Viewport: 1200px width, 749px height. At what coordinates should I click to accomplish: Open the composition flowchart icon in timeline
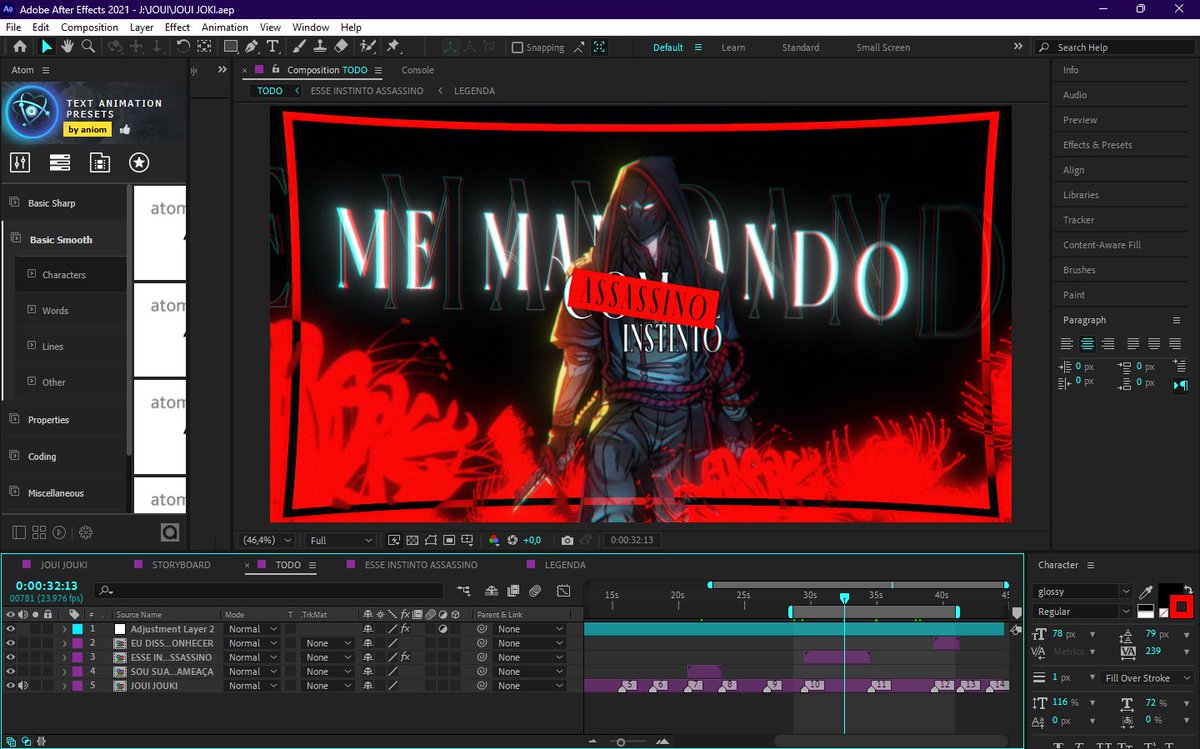coord(463,591)
